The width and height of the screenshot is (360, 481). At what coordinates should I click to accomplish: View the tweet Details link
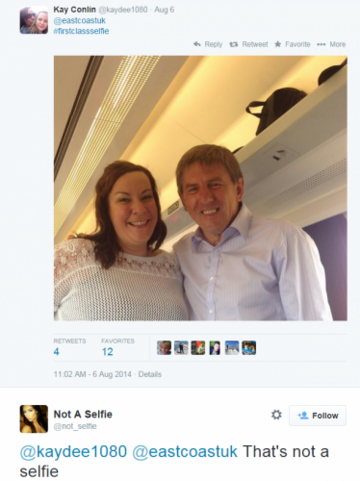pos(150,374)
